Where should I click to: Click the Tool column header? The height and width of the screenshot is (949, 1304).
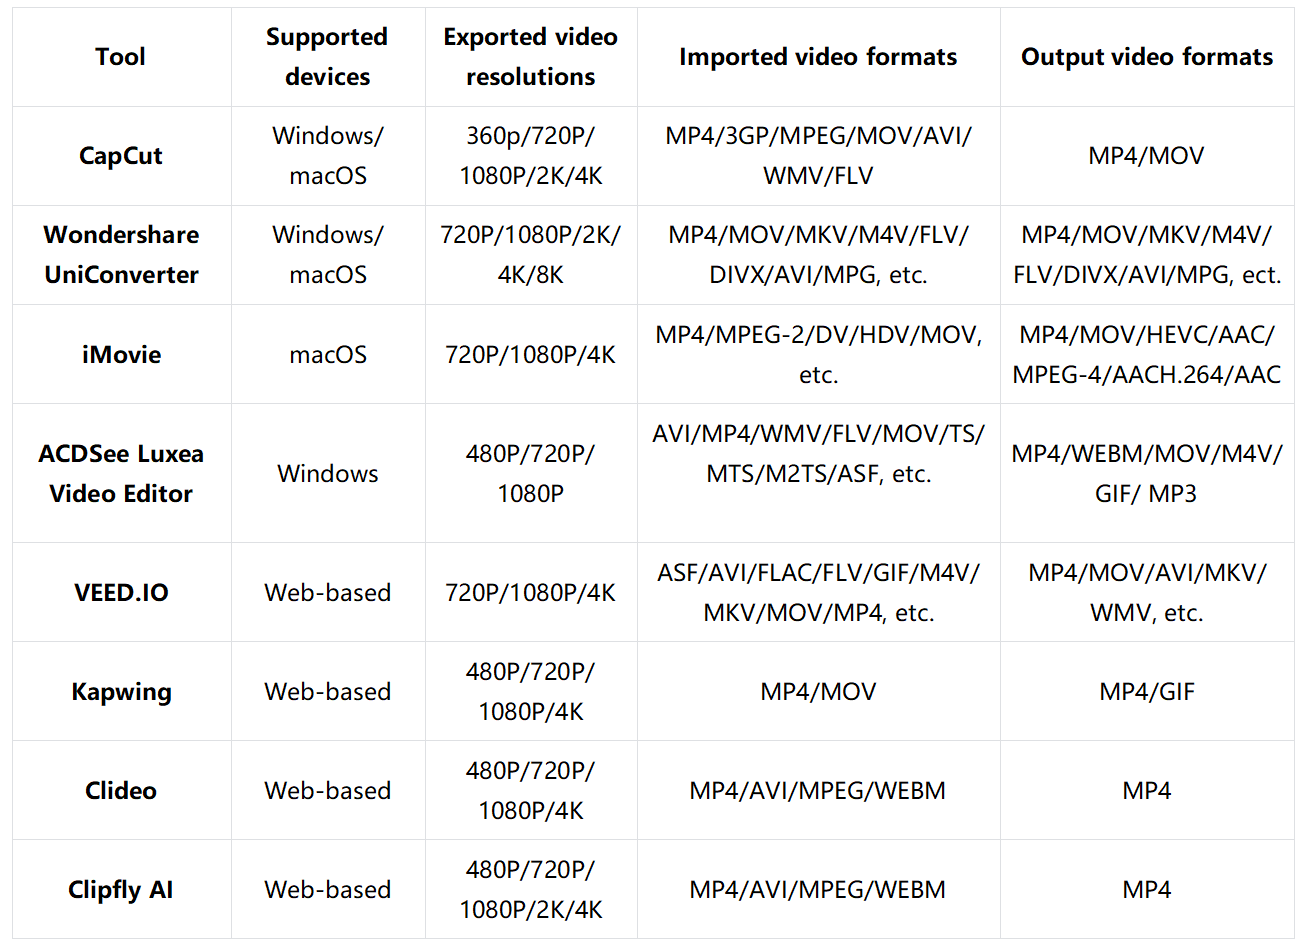point(121,57)
